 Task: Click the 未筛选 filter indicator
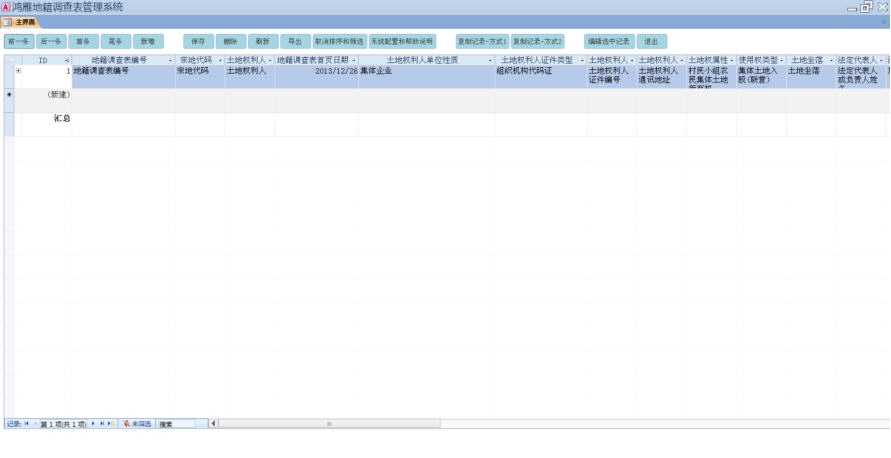(137, 424)
